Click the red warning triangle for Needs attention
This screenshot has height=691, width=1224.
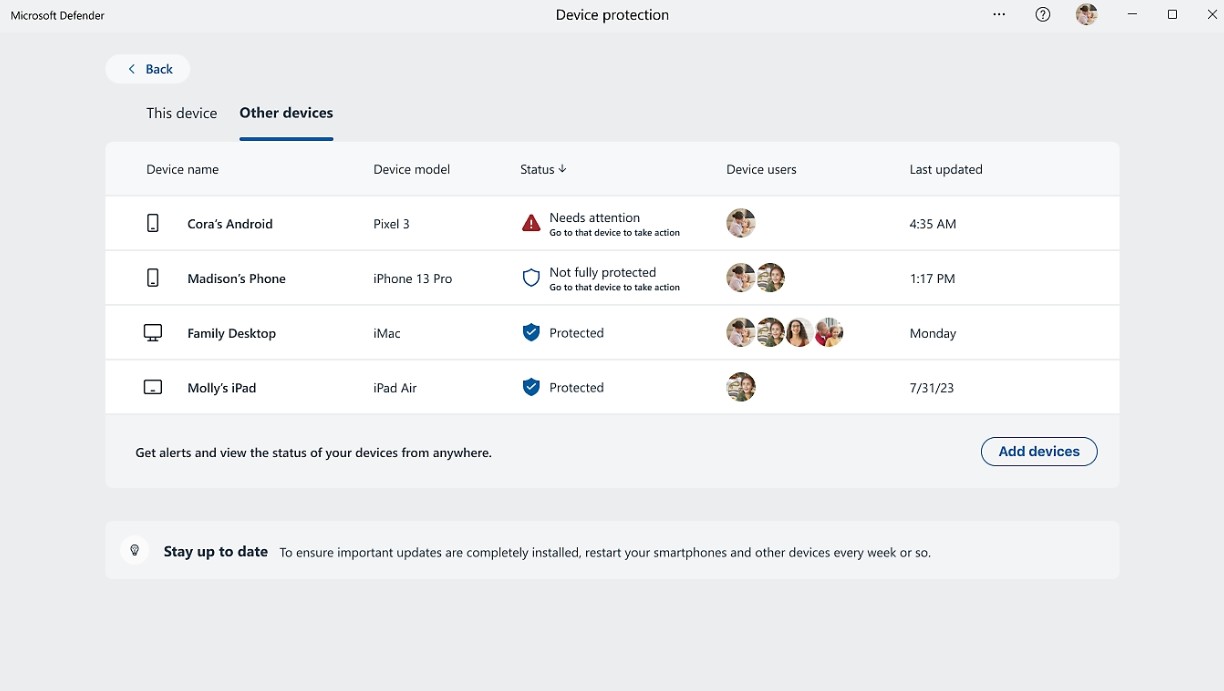531,224
